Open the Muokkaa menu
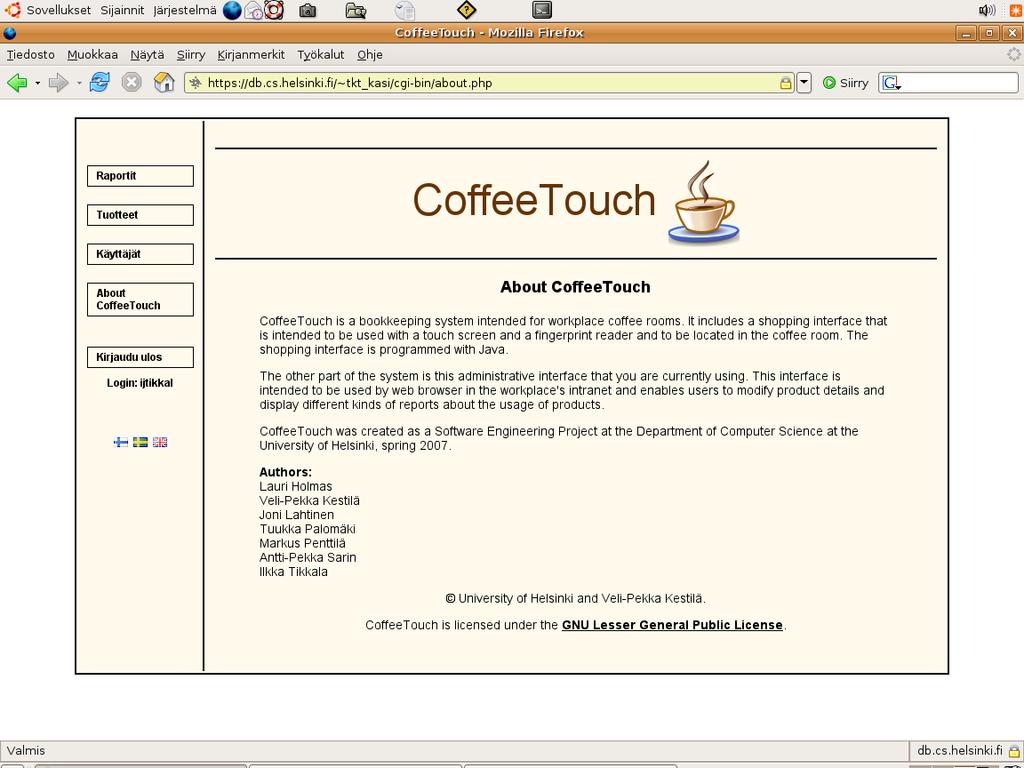Viewport: 1024px width, 768px height. [93, 55]
